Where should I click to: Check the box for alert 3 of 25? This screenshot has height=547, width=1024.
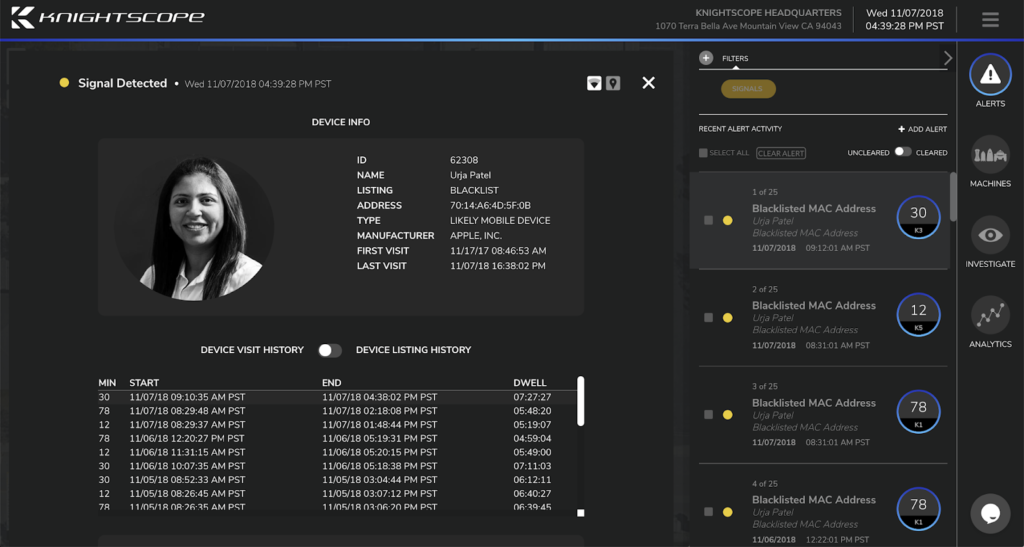(709, 414)
